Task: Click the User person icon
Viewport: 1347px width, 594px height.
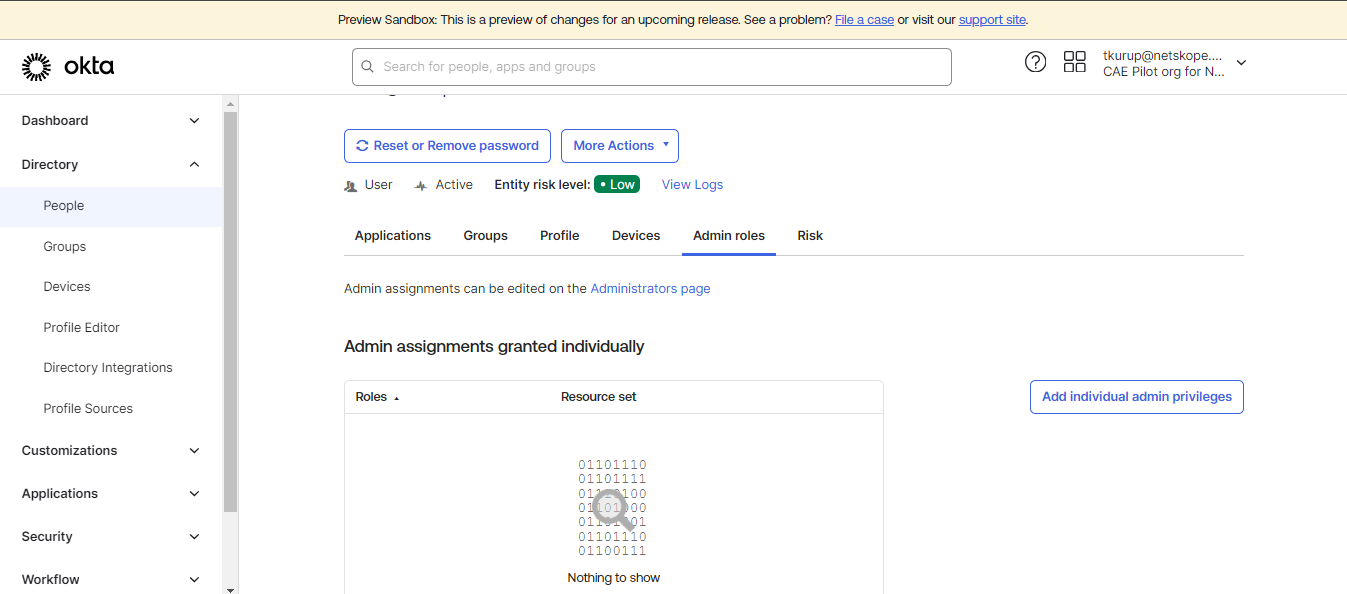Action: click(351, 185)
